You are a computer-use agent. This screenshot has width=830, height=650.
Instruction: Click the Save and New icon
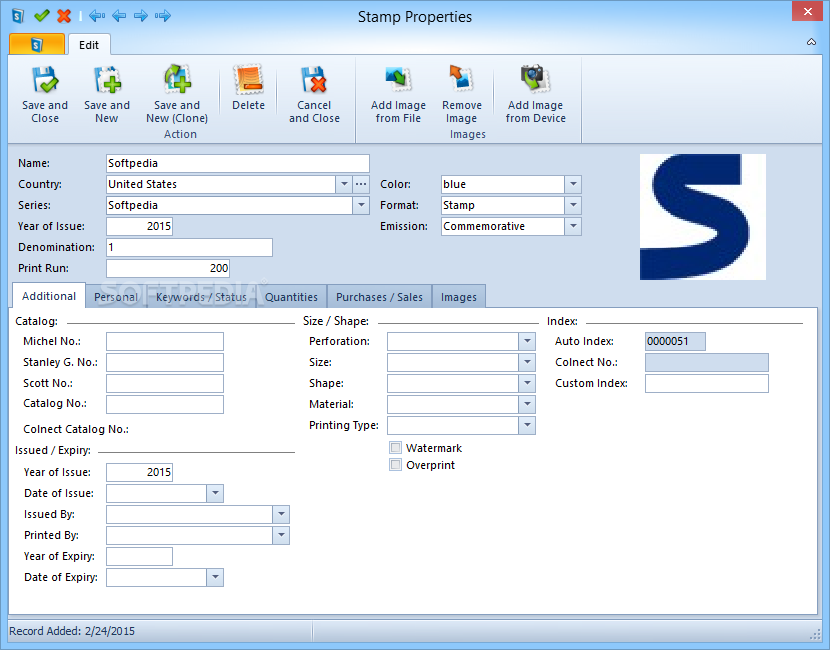(107, 80)
